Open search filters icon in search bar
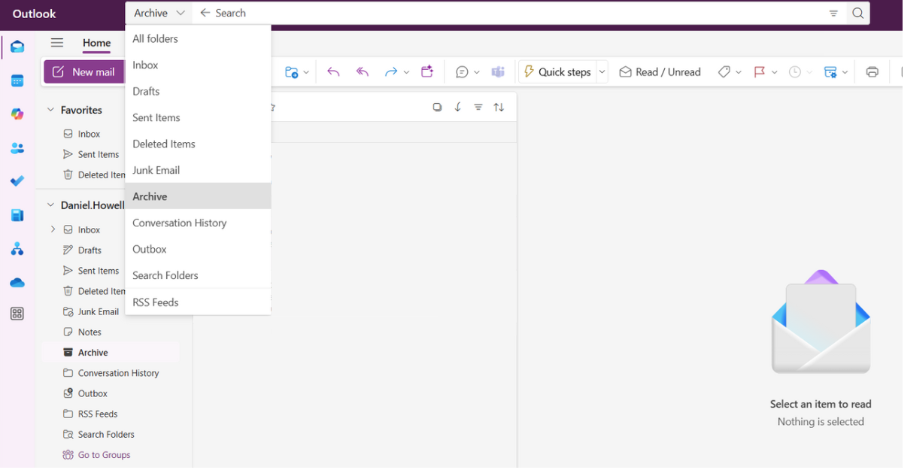 click(x=833, y=13)
